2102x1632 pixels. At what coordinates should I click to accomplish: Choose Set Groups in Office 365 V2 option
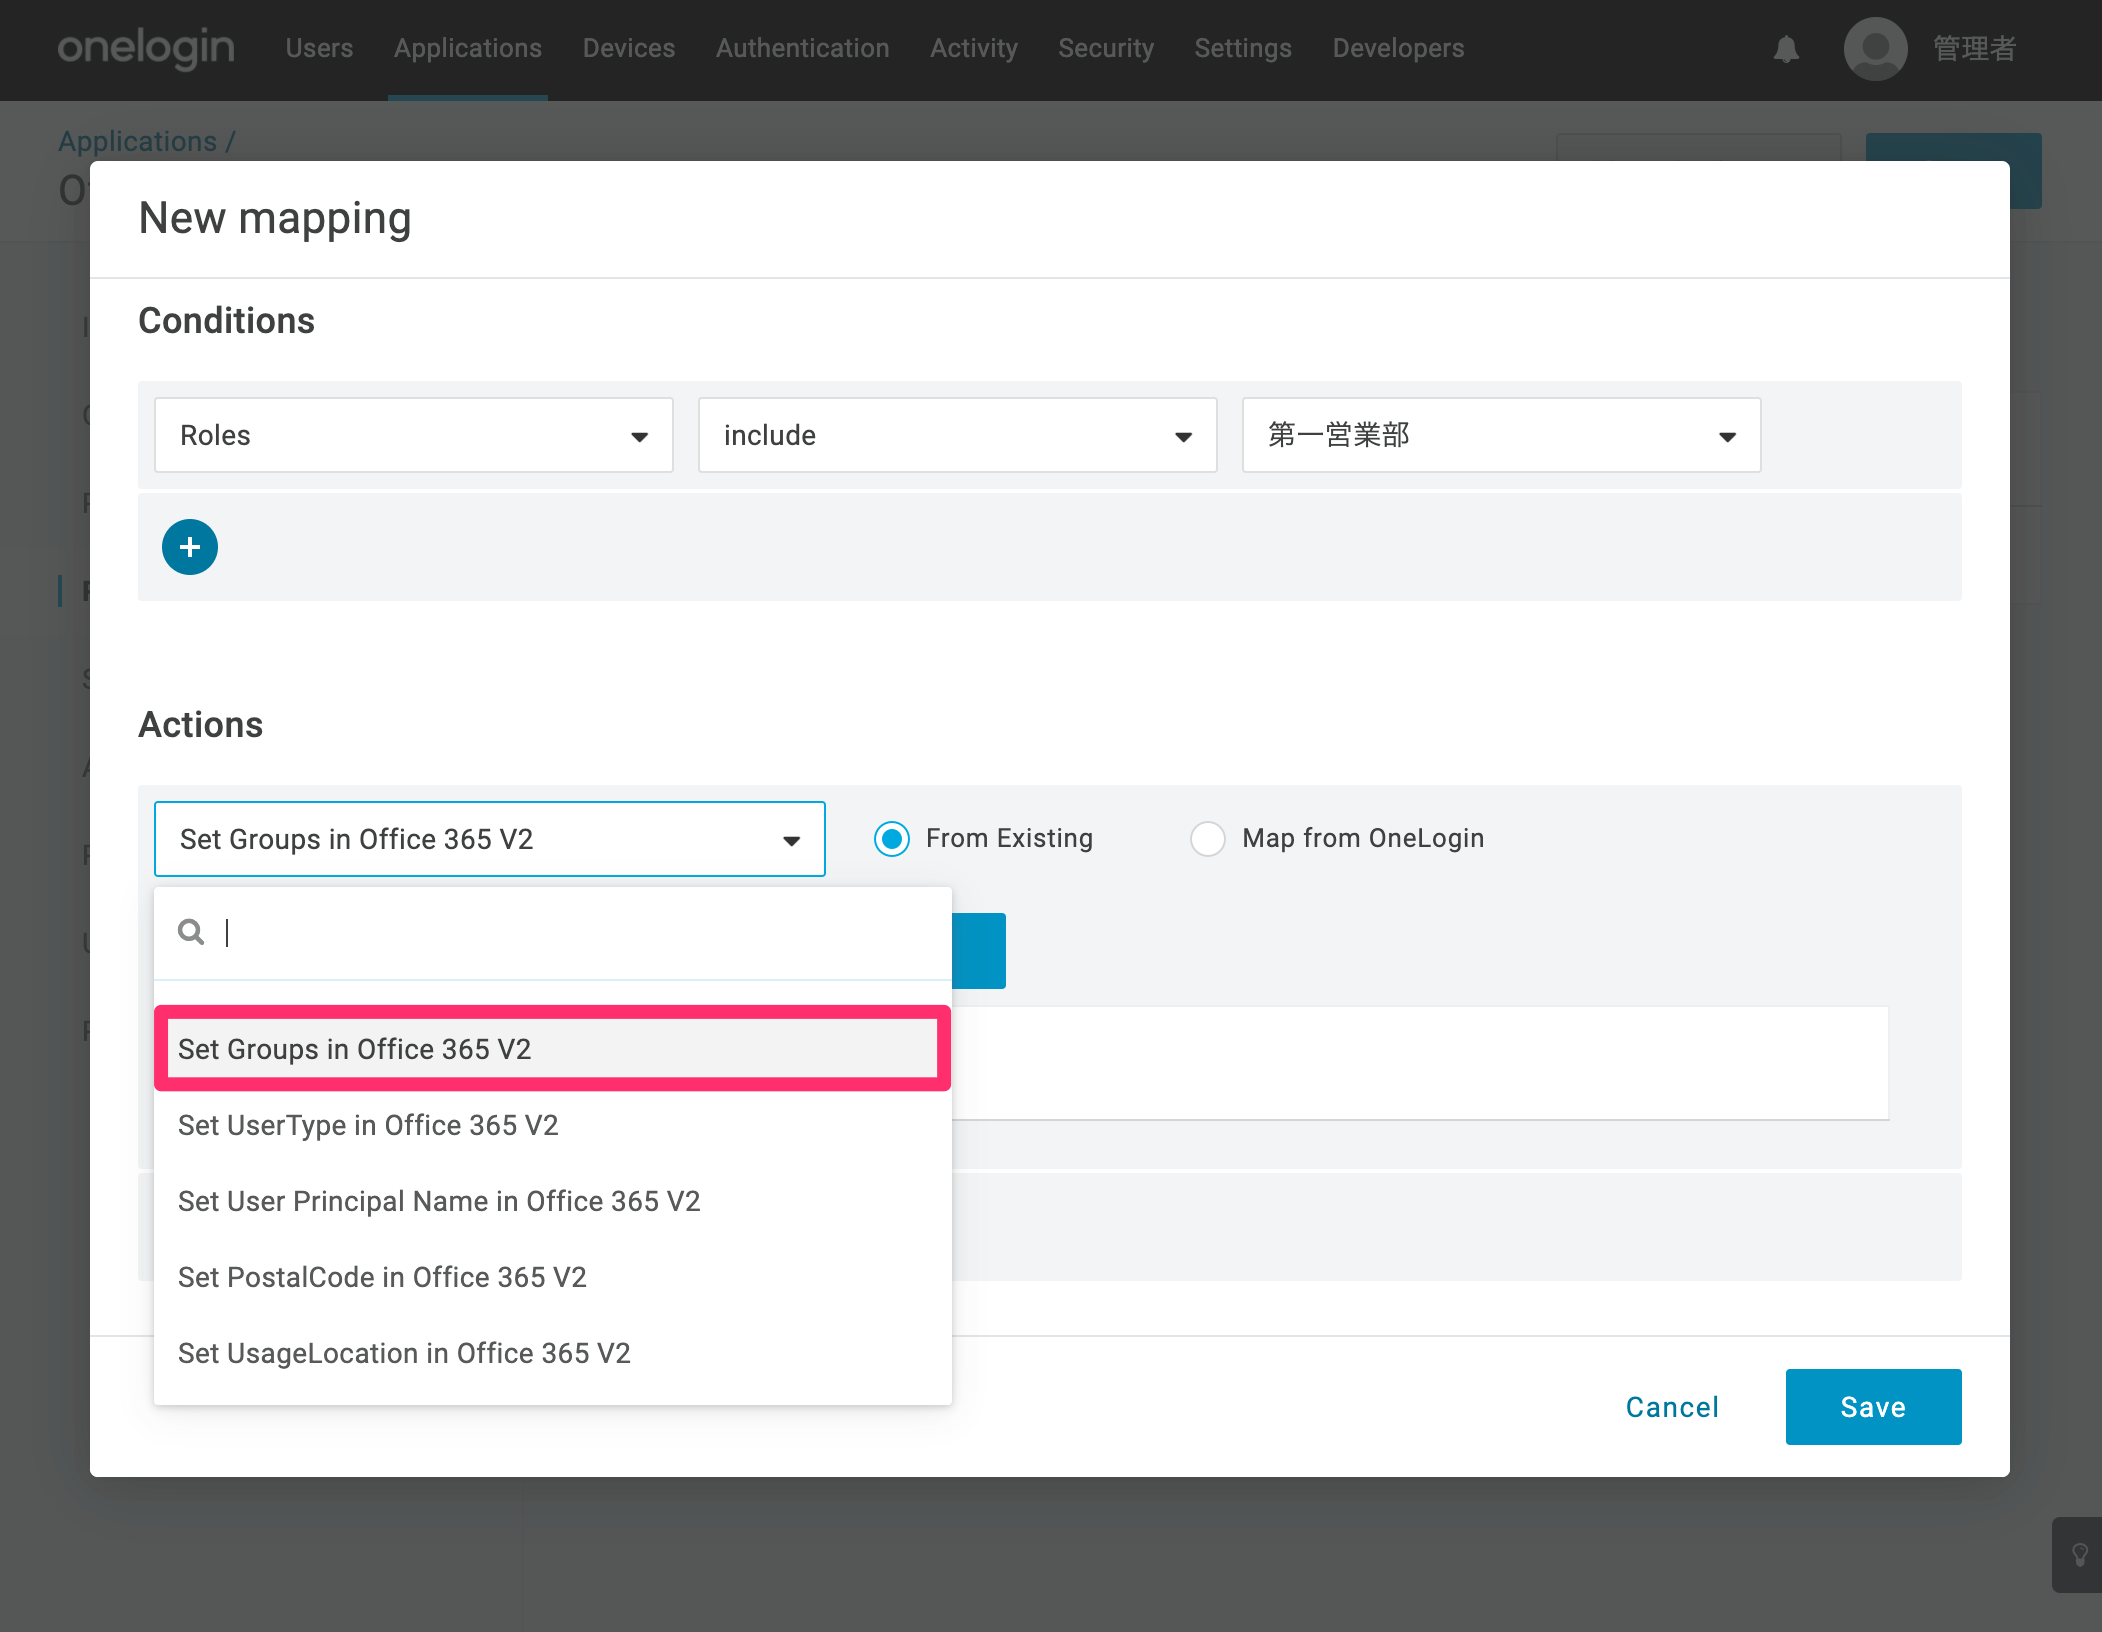click(x=553, y=1049)
